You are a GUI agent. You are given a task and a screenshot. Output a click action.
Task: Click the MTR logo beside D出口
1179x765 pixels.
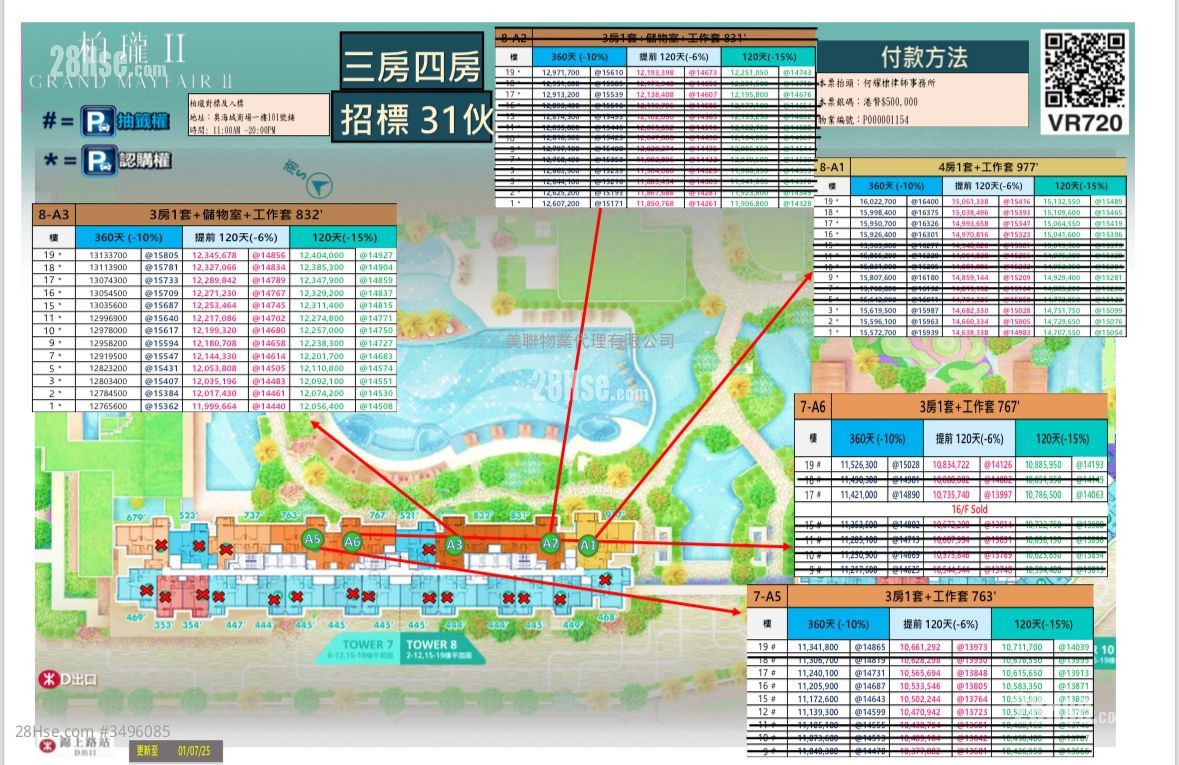pos(48,679)
